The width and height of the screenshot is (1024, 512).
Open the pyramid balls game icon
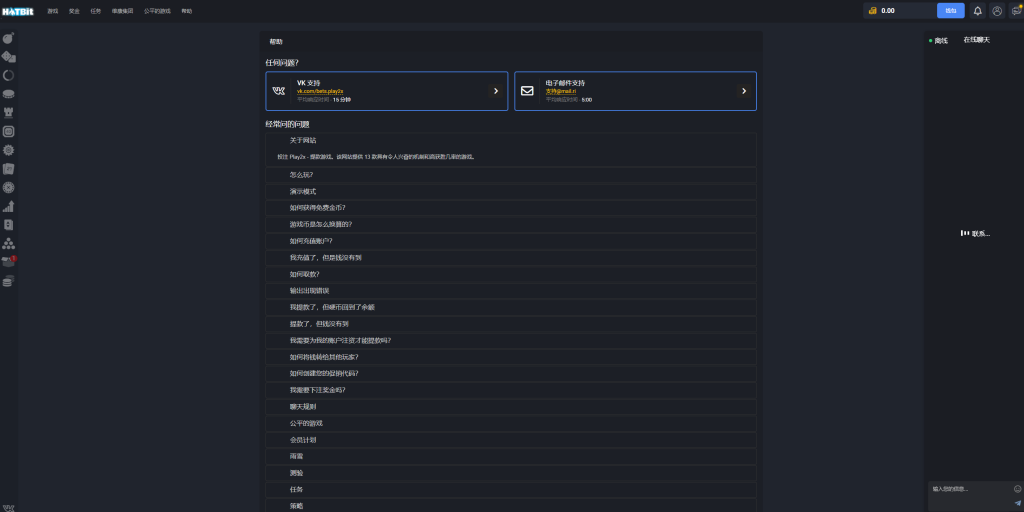pos(8,244)
